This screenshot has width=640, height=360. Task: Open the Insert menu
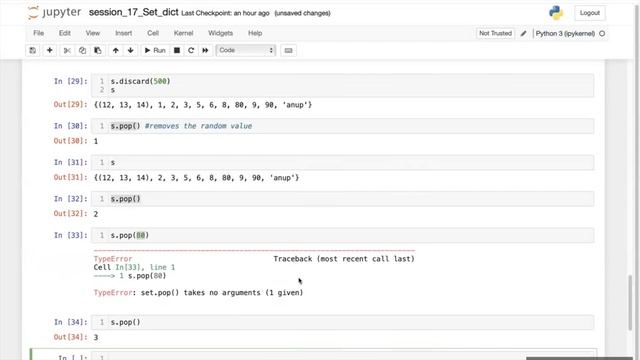coord(123,33)
